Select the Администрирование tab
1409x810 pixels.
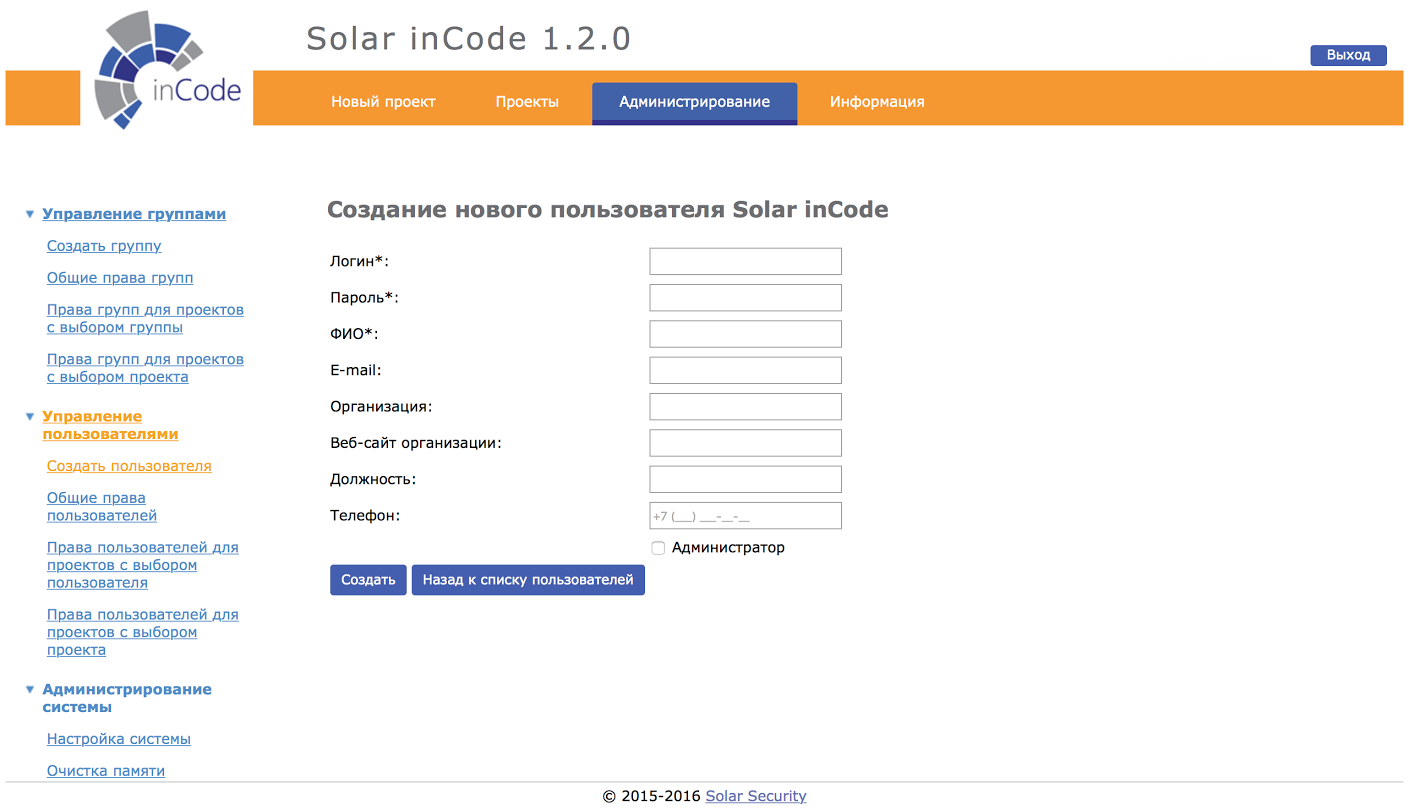[694, 102]
